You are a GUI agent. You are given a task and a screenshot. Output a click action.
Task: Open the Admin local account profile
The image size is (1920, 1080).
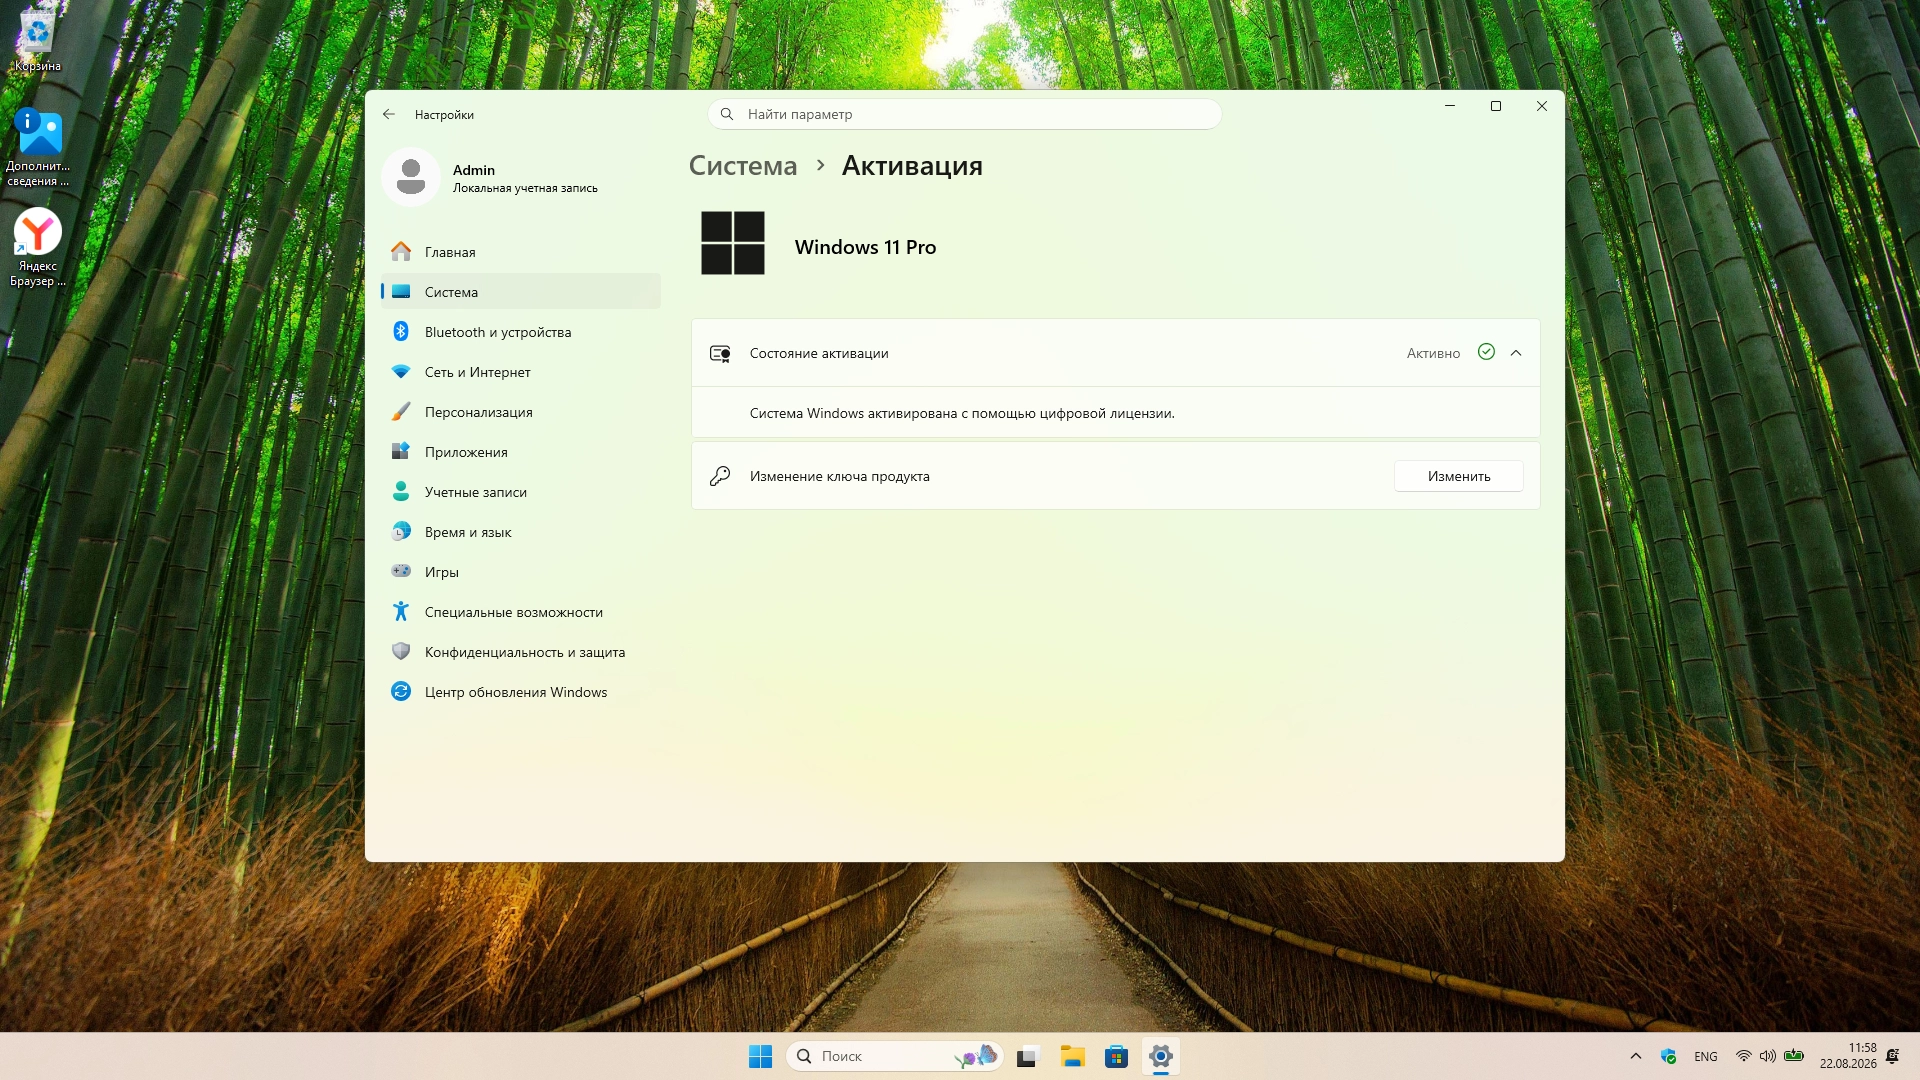491,177
